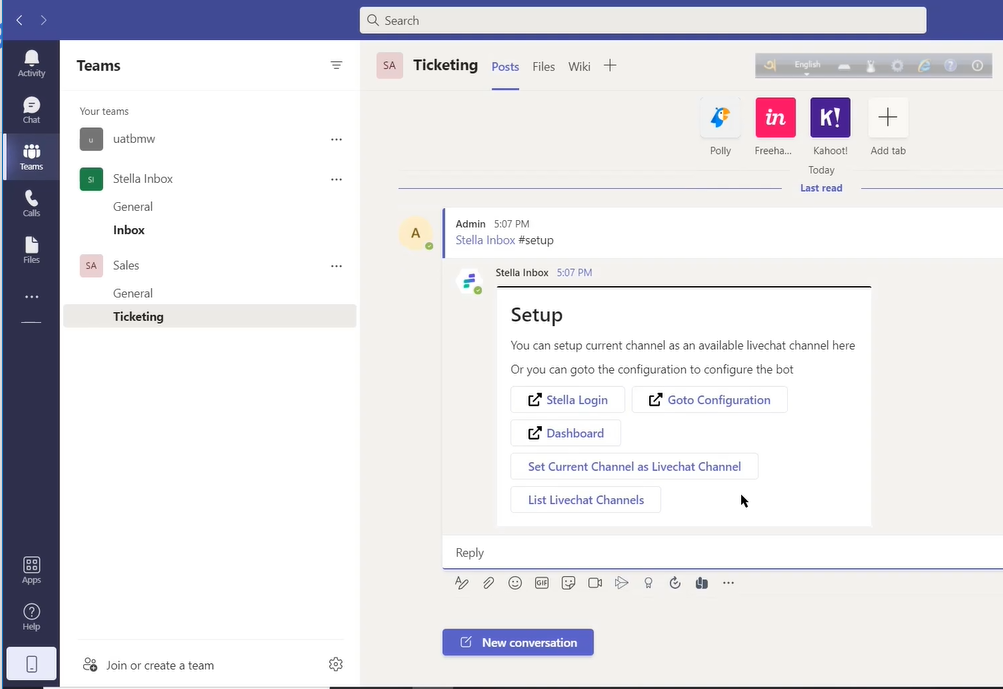Click Set Current Channel as Livechat Channel
The image size is (1003, 689).
[634, 466]
